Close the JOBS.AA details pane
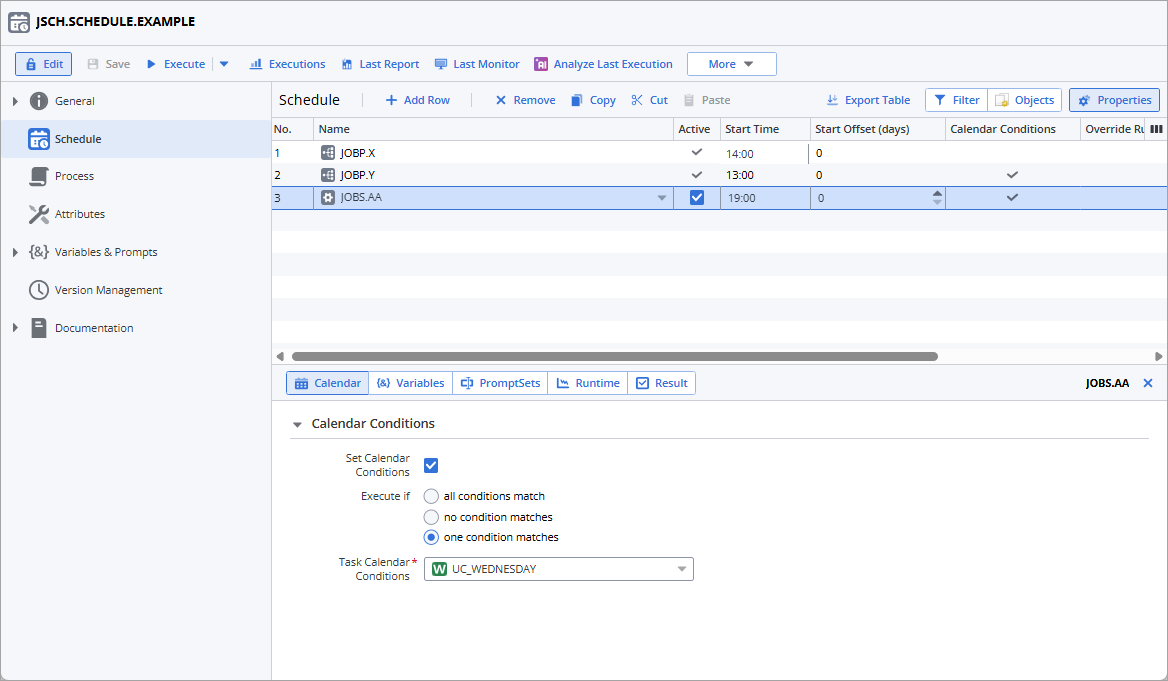 (x=1148, y=382)
